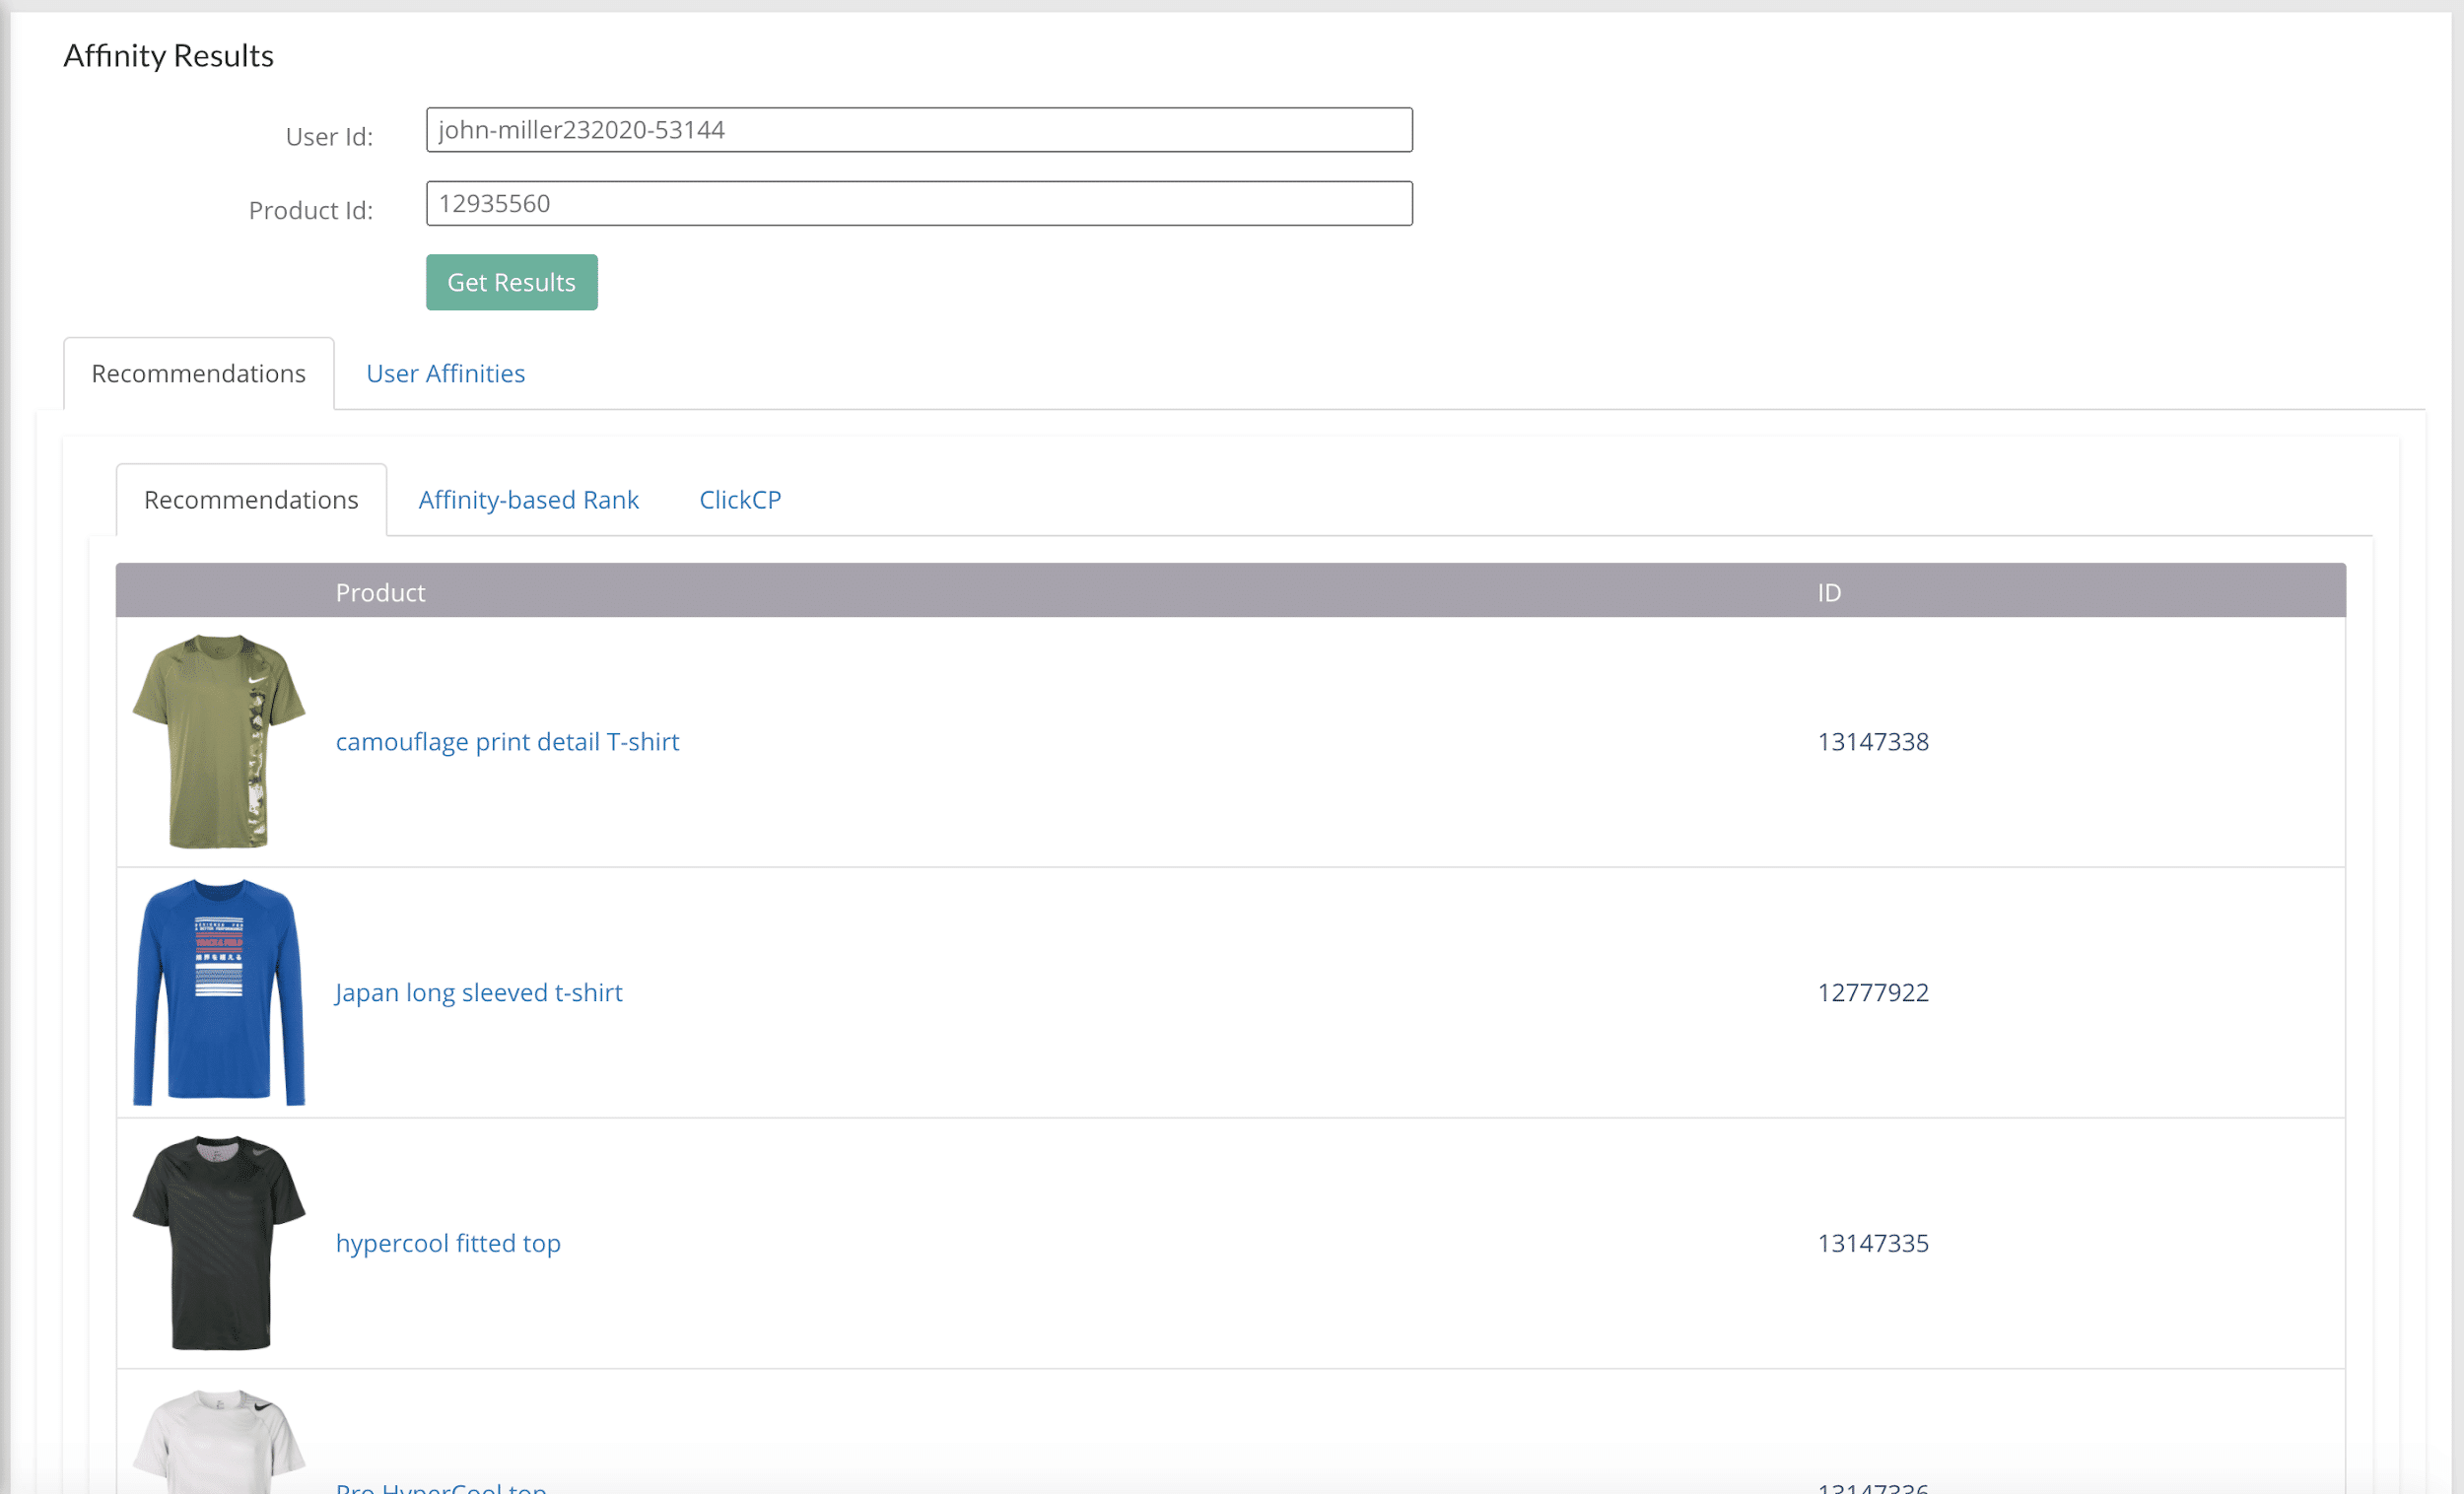Click the green camouflage T-shirt thumbnail
The width and height of the screenshot is (2464, 1494).
coord(219,741)
